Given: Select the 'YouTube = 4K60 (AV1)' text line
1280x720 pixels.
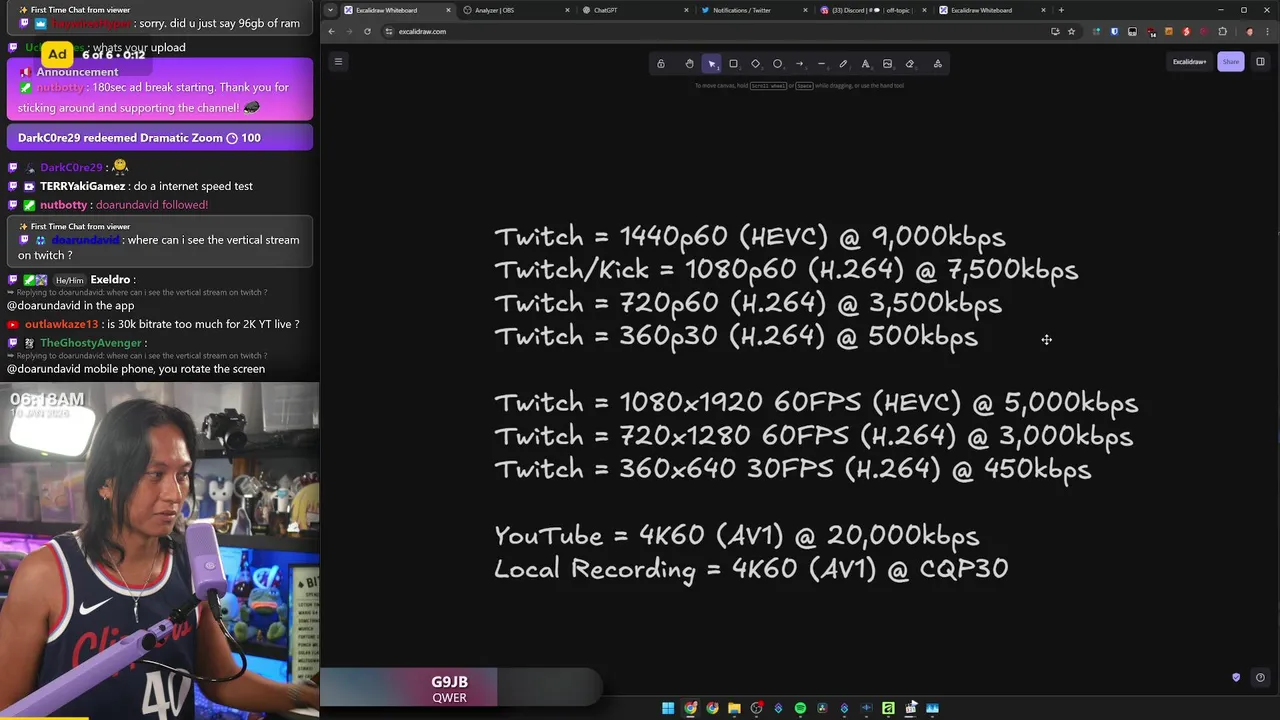Looking at the screenshot, I should coord(737,536).
